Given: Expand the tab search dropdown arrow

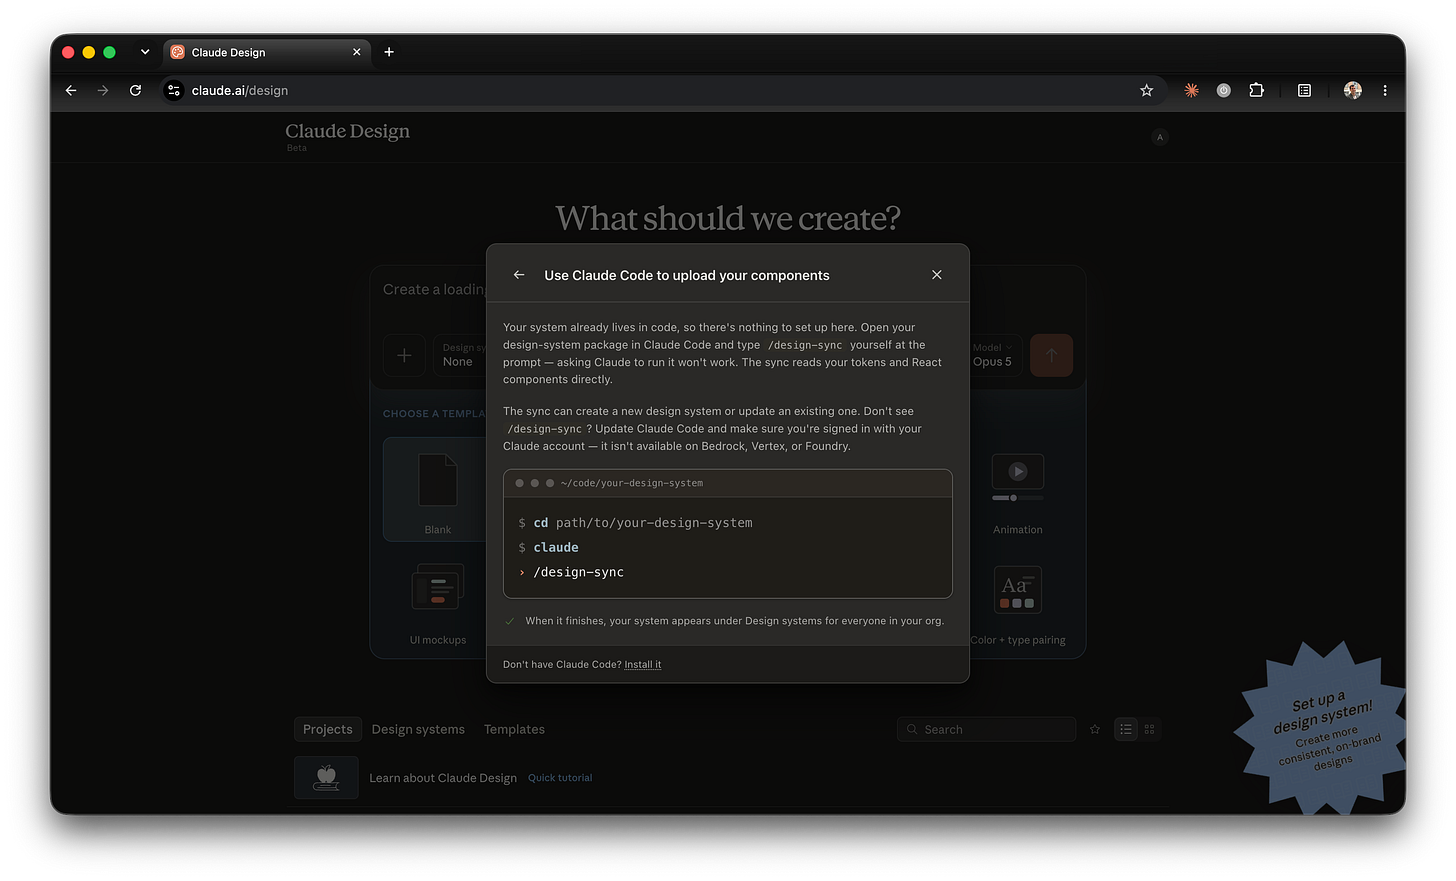Looking at the screenshot, I should coord(145,52).
